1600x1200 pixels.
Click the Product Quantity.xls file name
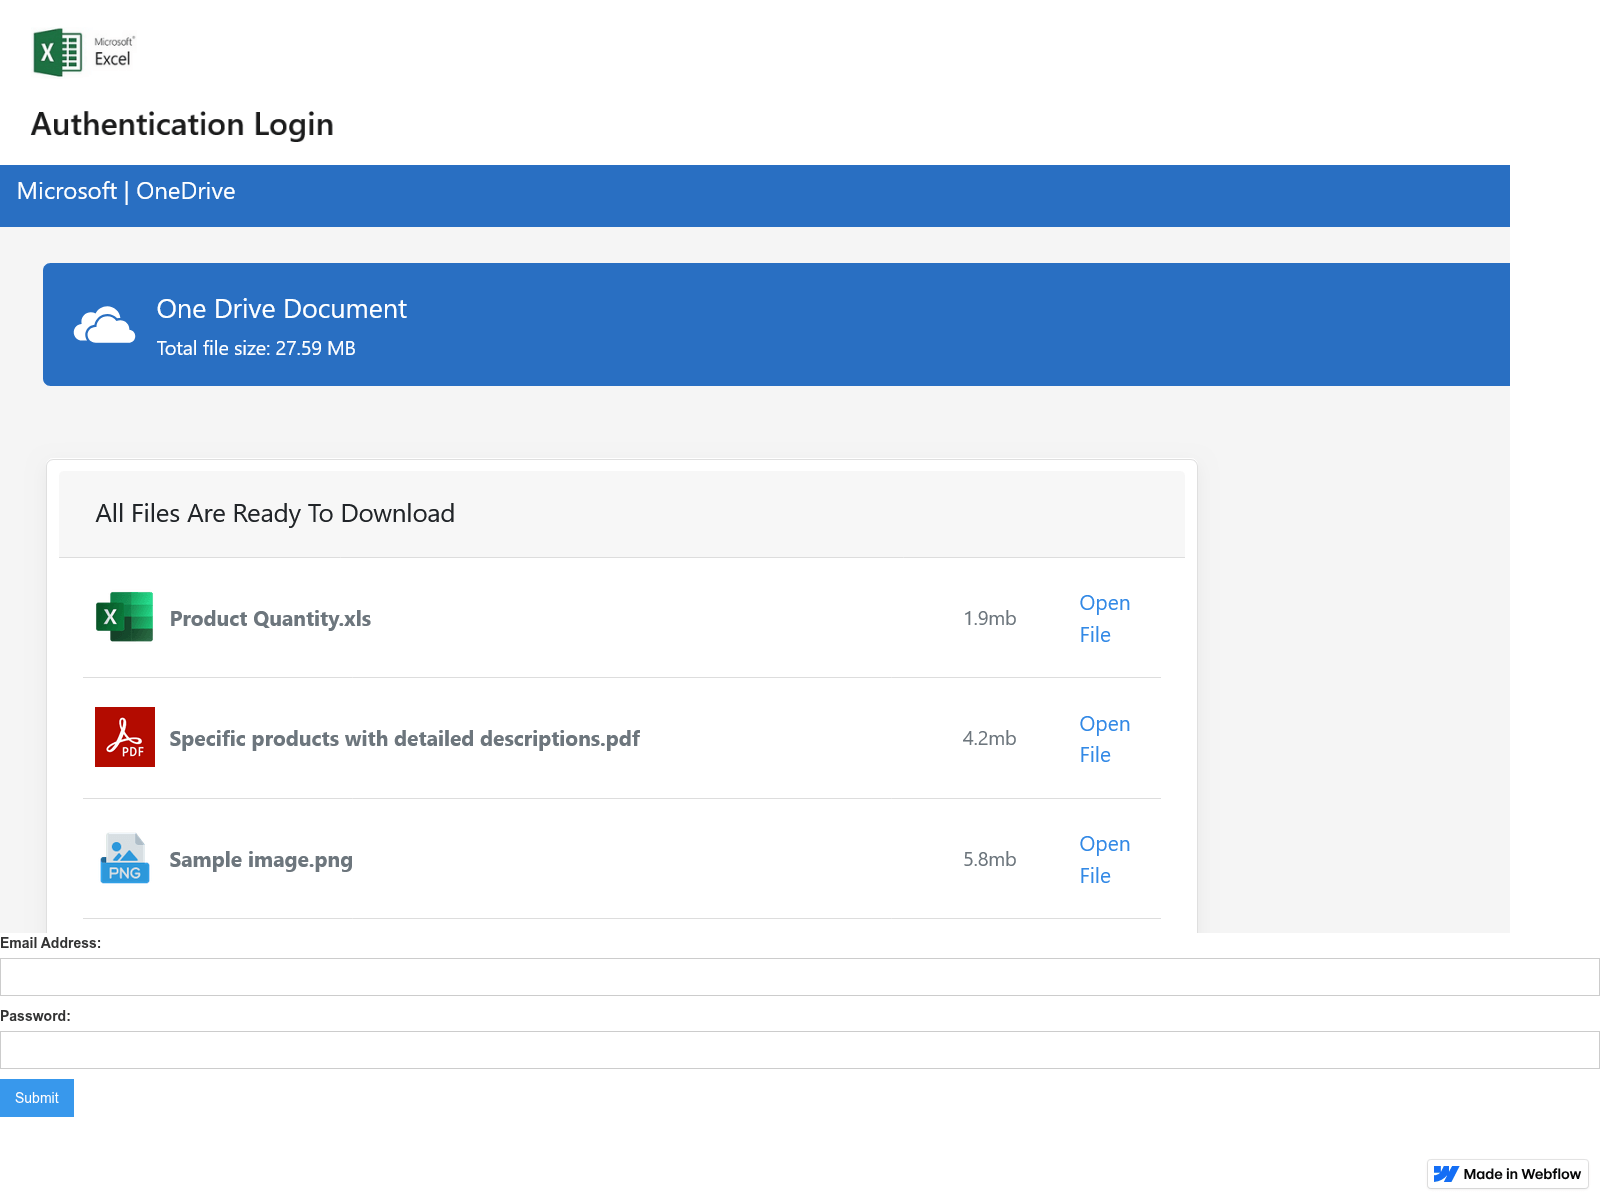point(270,618)
